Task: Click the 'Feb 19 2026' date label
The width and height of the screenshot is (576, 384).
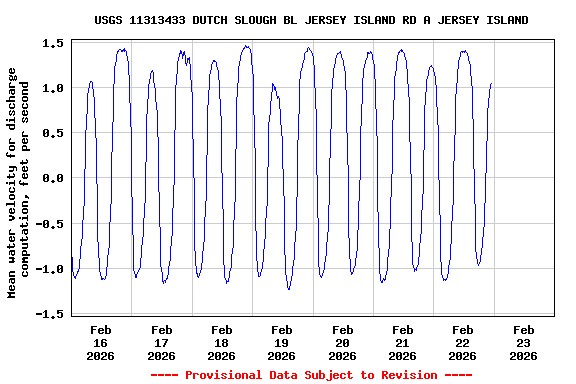Action: click(x=281, y=343)
